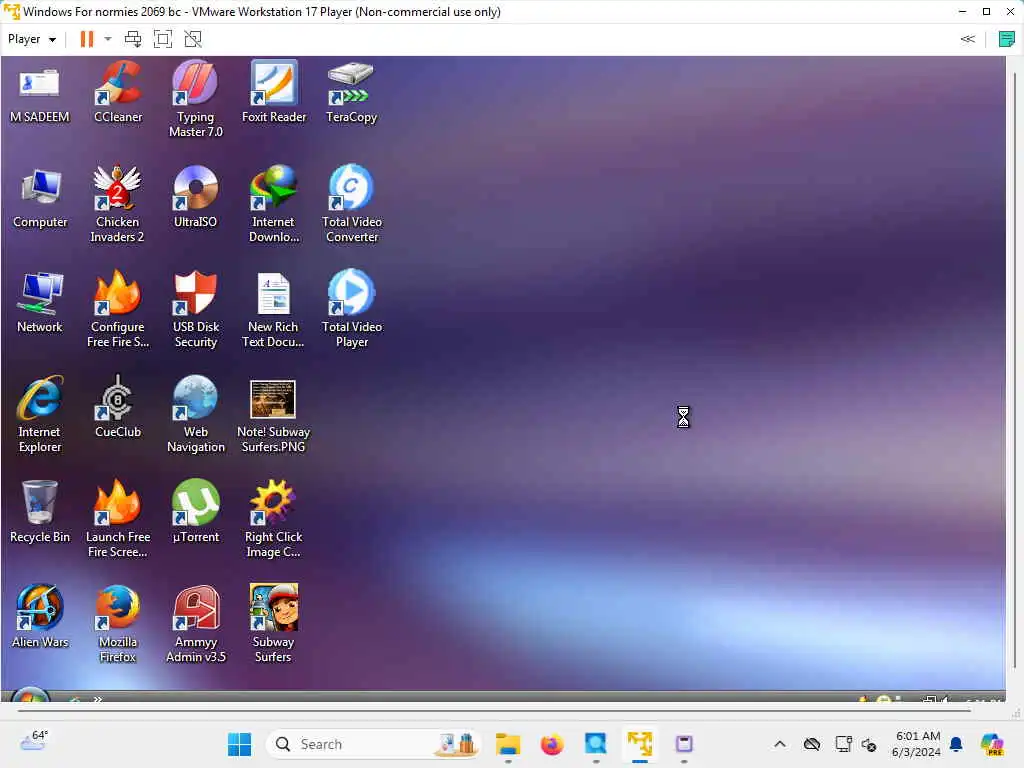Open the display/network tray icon
The image size is (1024, 768).
point(843,744)
